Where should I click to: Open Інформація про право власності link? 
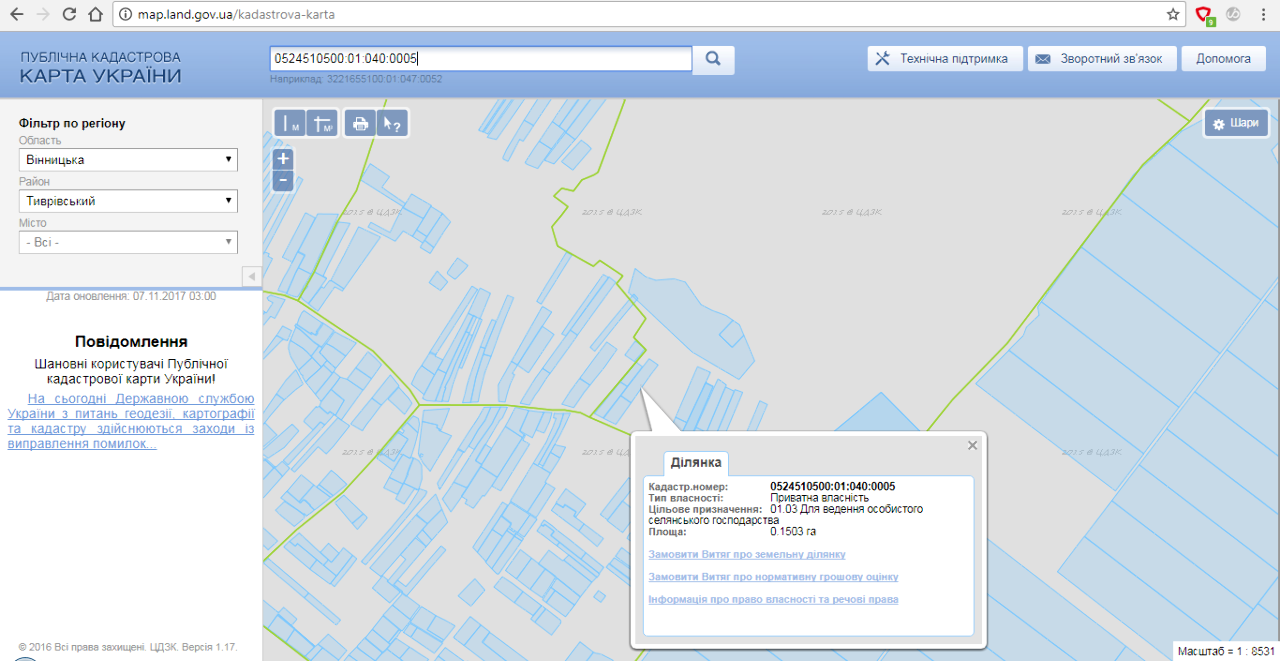[x=773, y=600]
